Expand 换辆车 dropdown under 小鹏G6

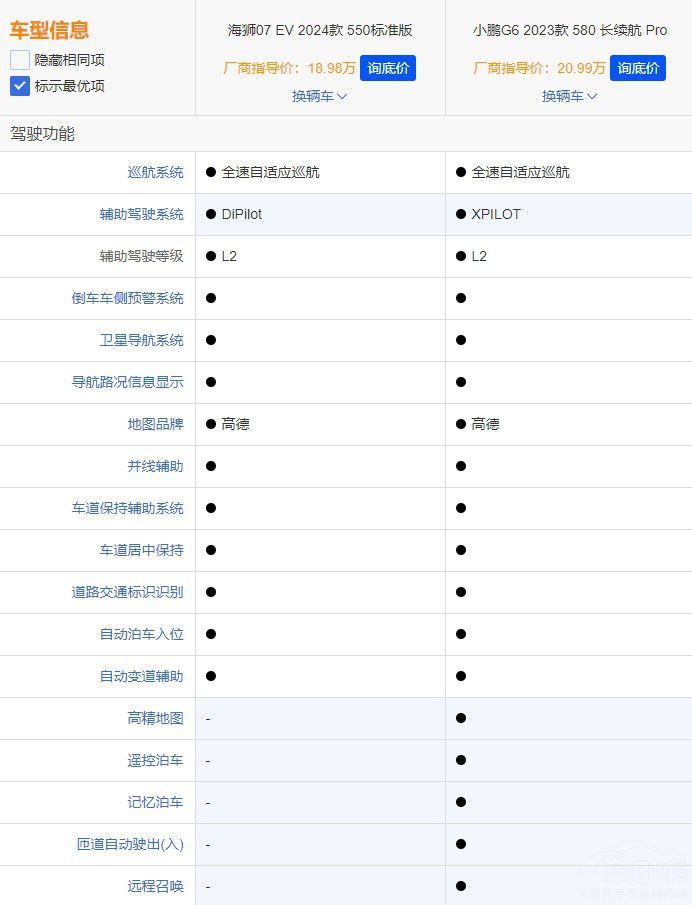569,96
